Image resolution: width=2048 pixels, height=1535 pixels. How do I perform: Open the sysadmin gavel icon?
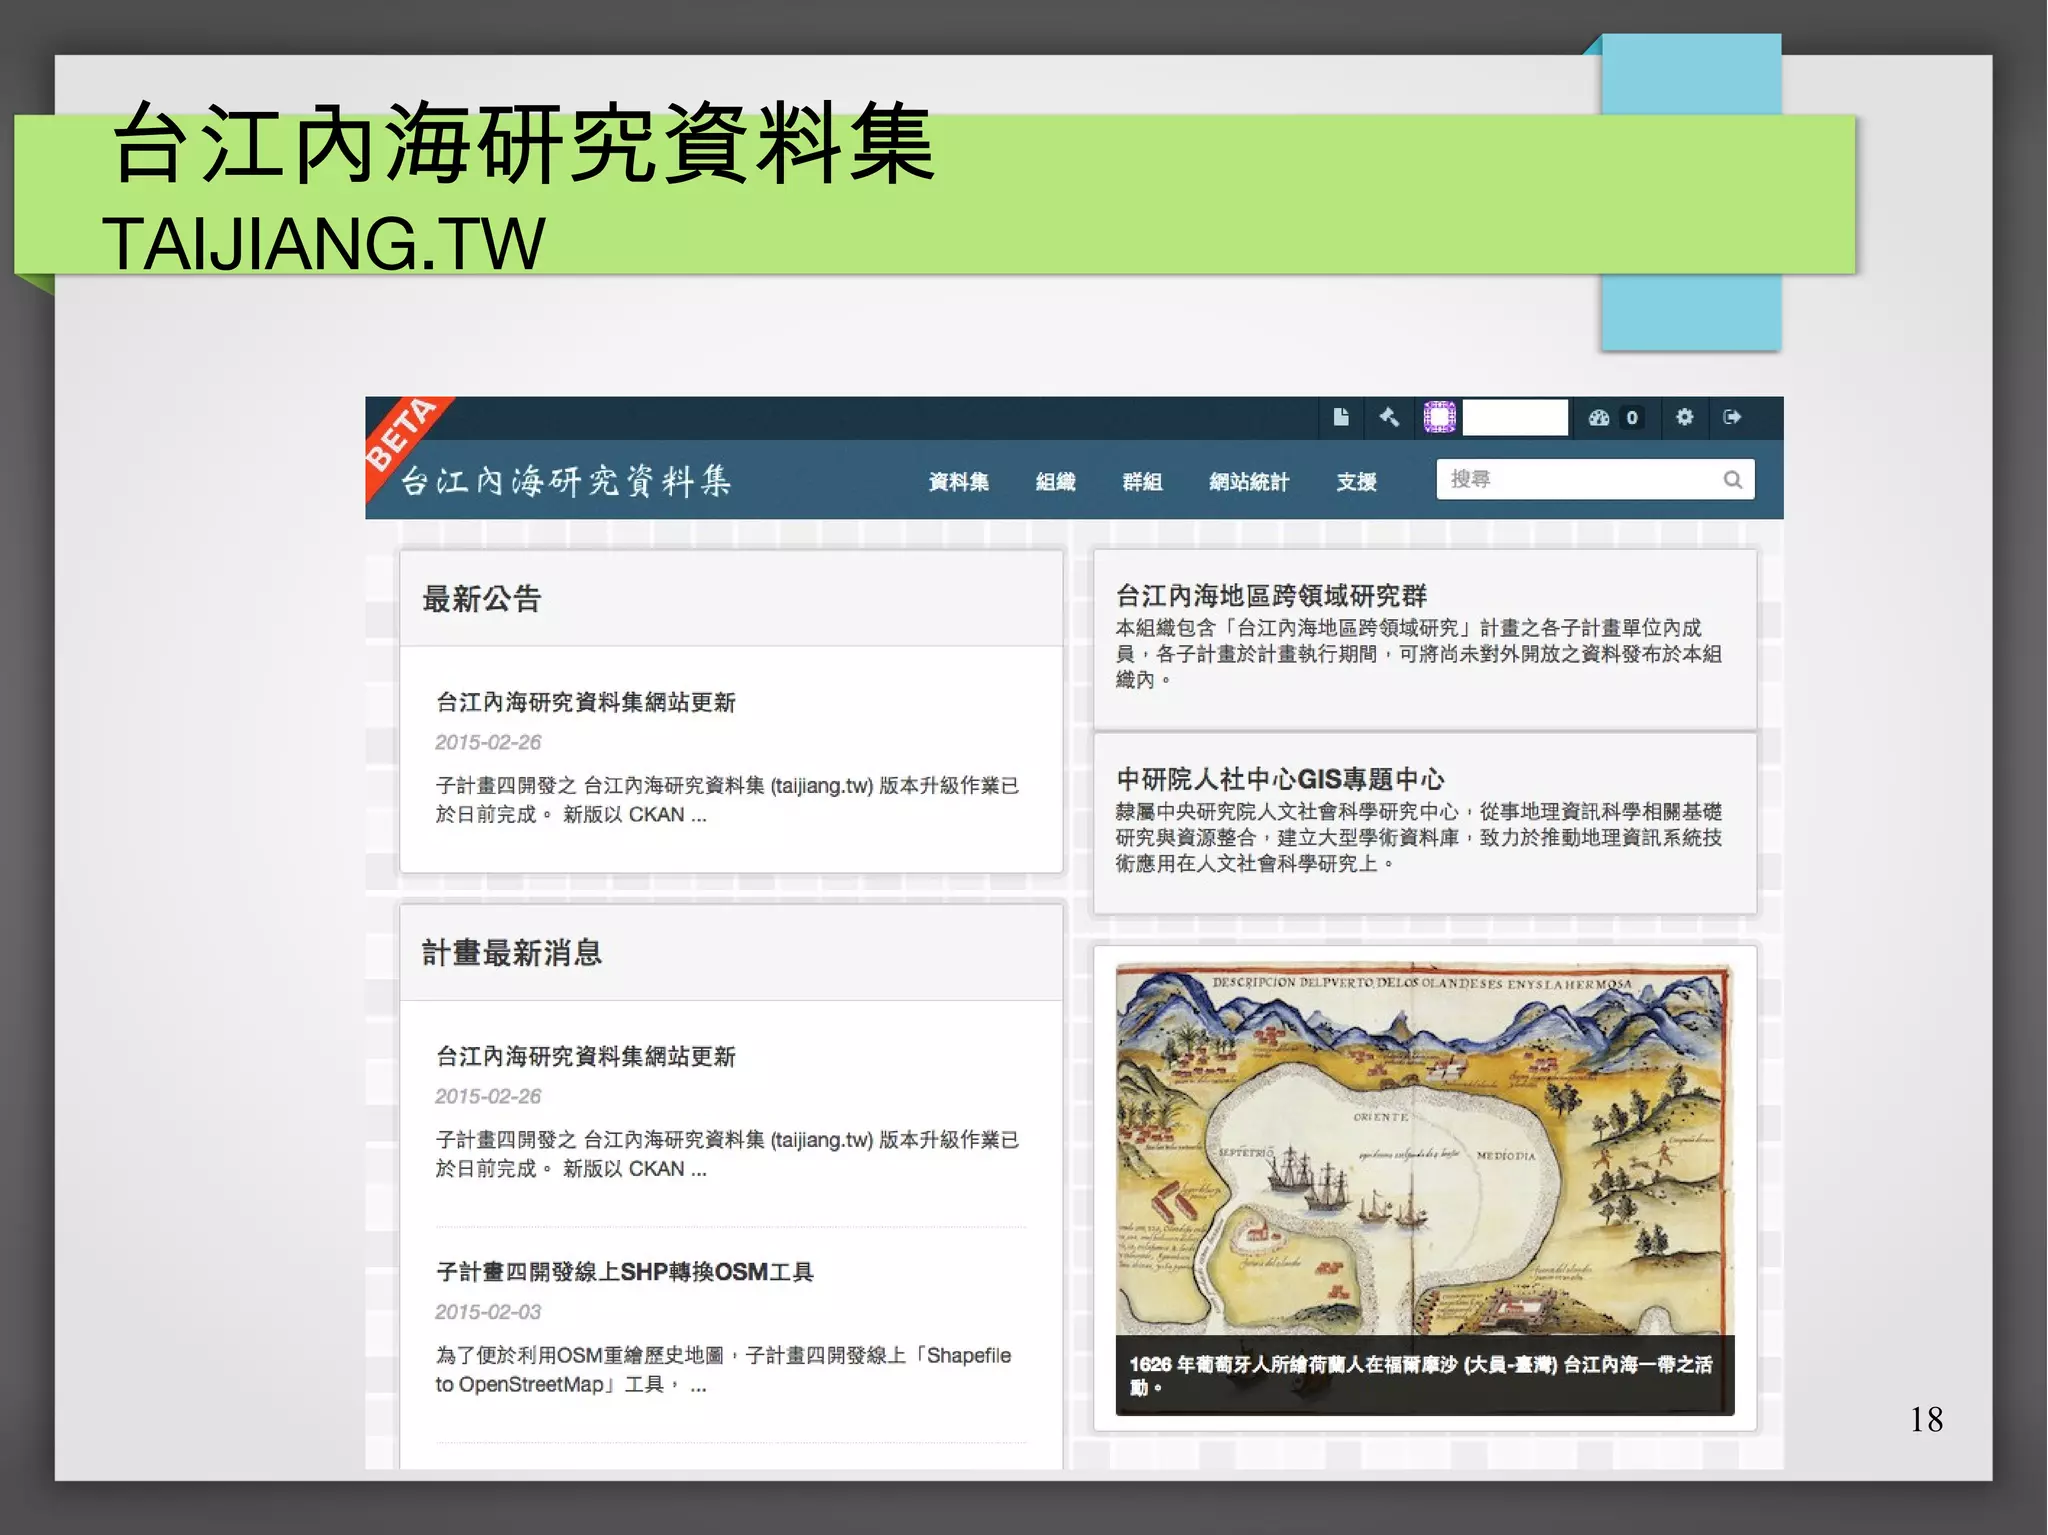click(x=1389, y=417)
